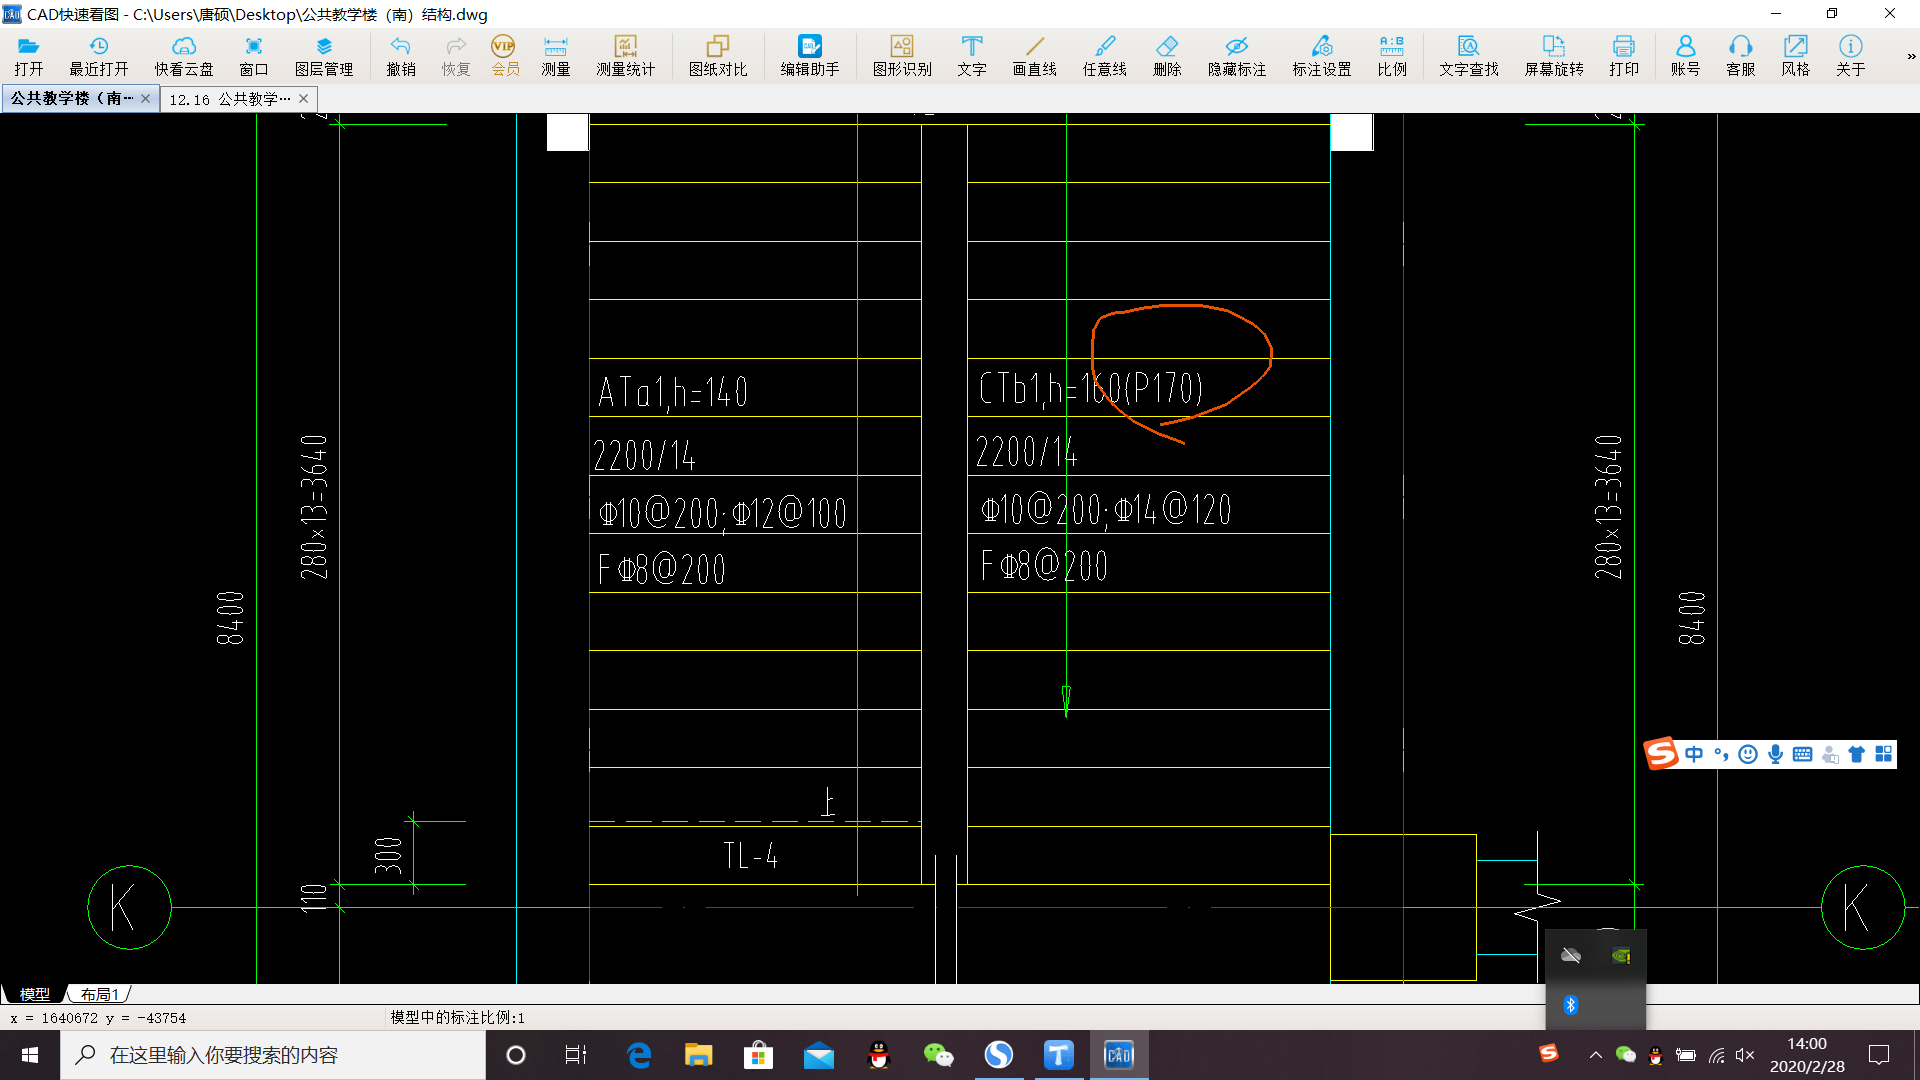Screen dimensions: 1920x1080
Task: Open Windows Start menu
Action: pos(30,1055)
